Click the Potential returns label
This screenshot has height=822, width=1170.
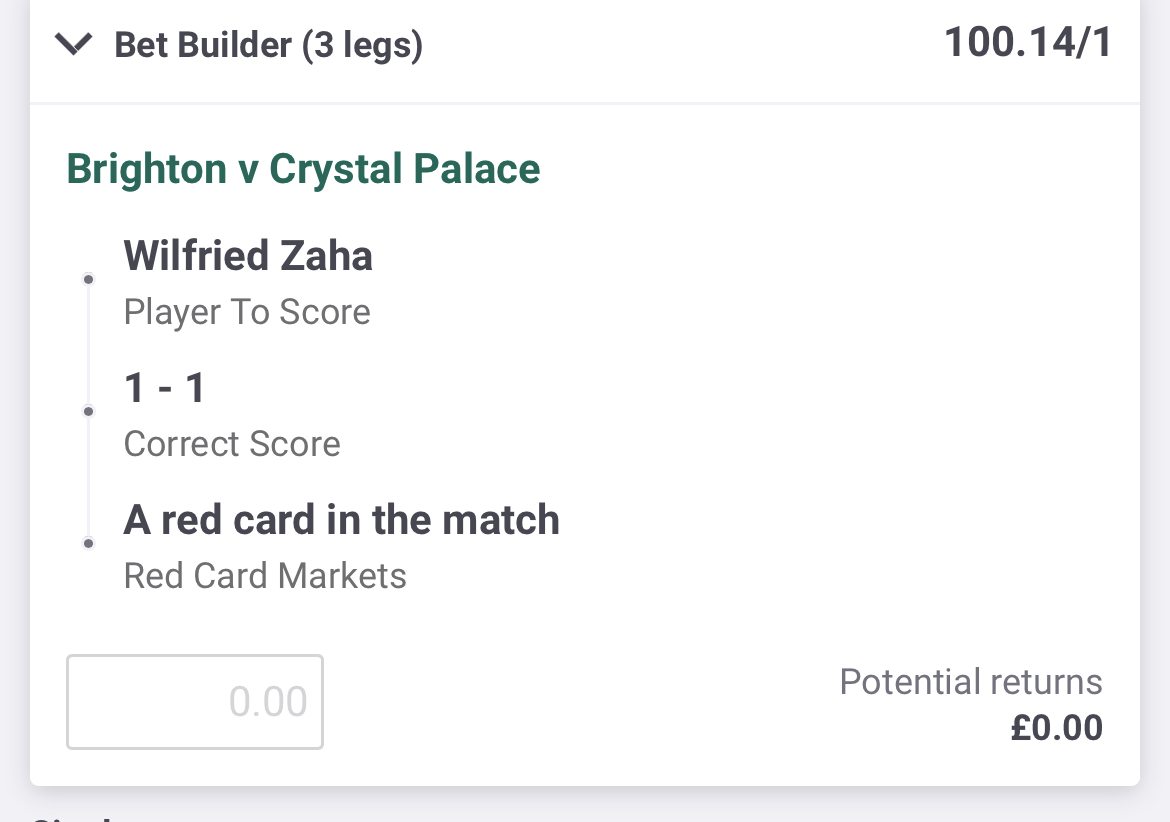971,682
